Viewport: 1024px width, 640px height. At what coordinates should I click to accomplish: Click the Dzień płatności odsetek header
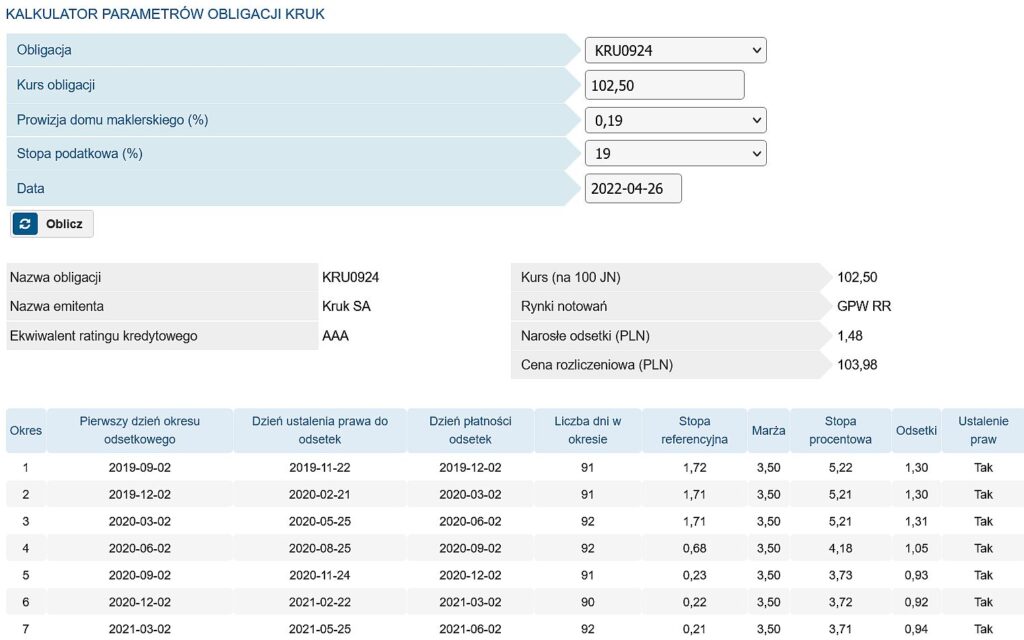[x=470, y=431]
